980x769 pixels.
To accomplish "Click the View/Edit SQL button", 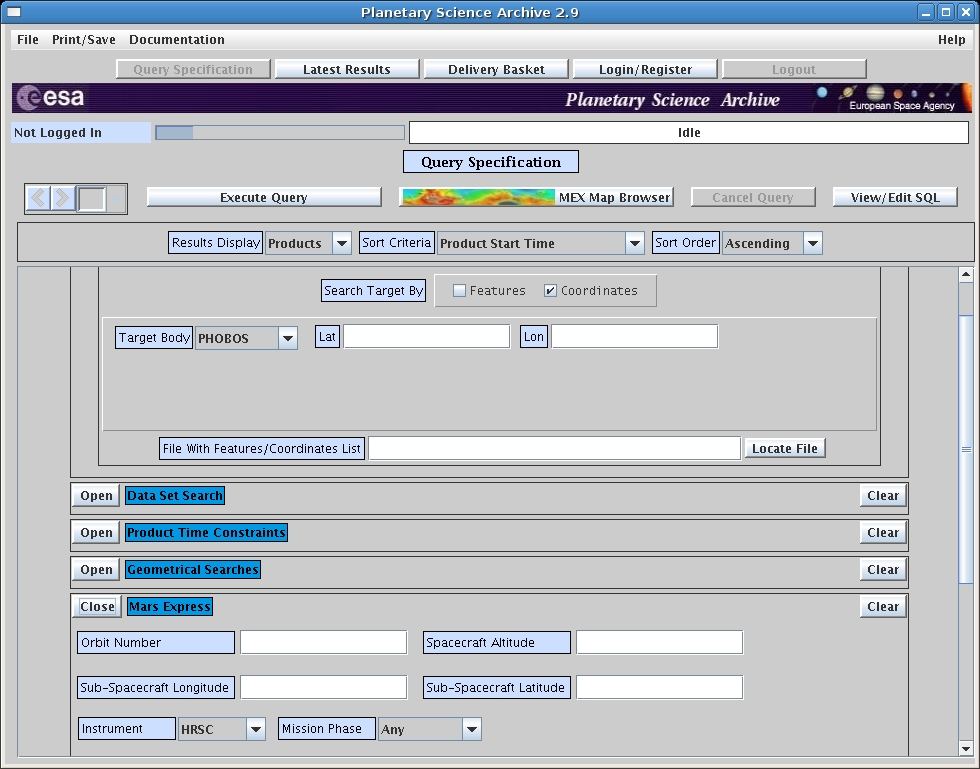I will 895,198.
